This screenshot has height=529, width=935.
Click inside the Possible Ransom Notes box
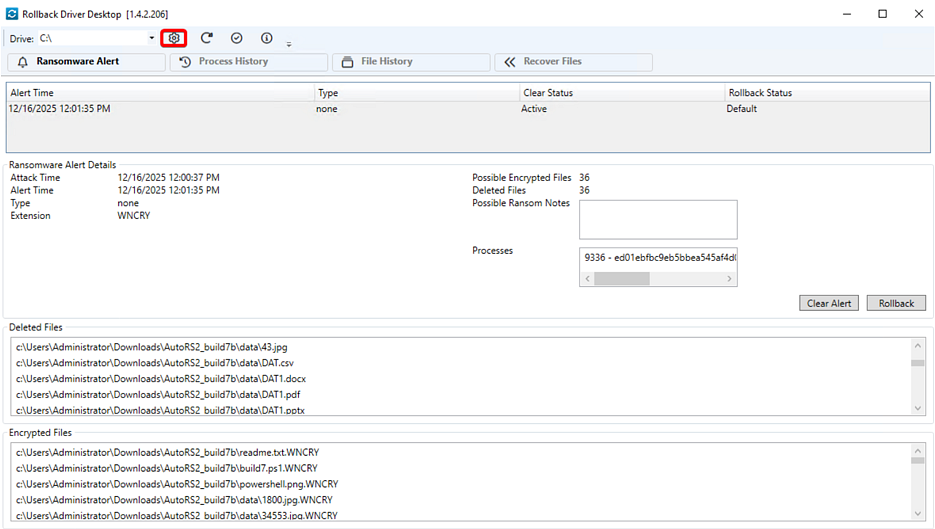point(657,219)
